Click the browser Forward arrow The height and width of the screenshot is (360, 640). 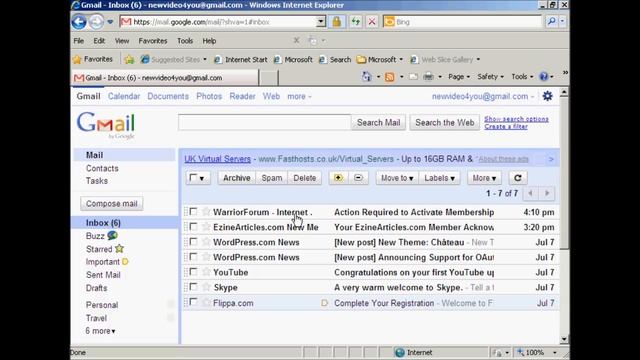(x=96, y=22)
